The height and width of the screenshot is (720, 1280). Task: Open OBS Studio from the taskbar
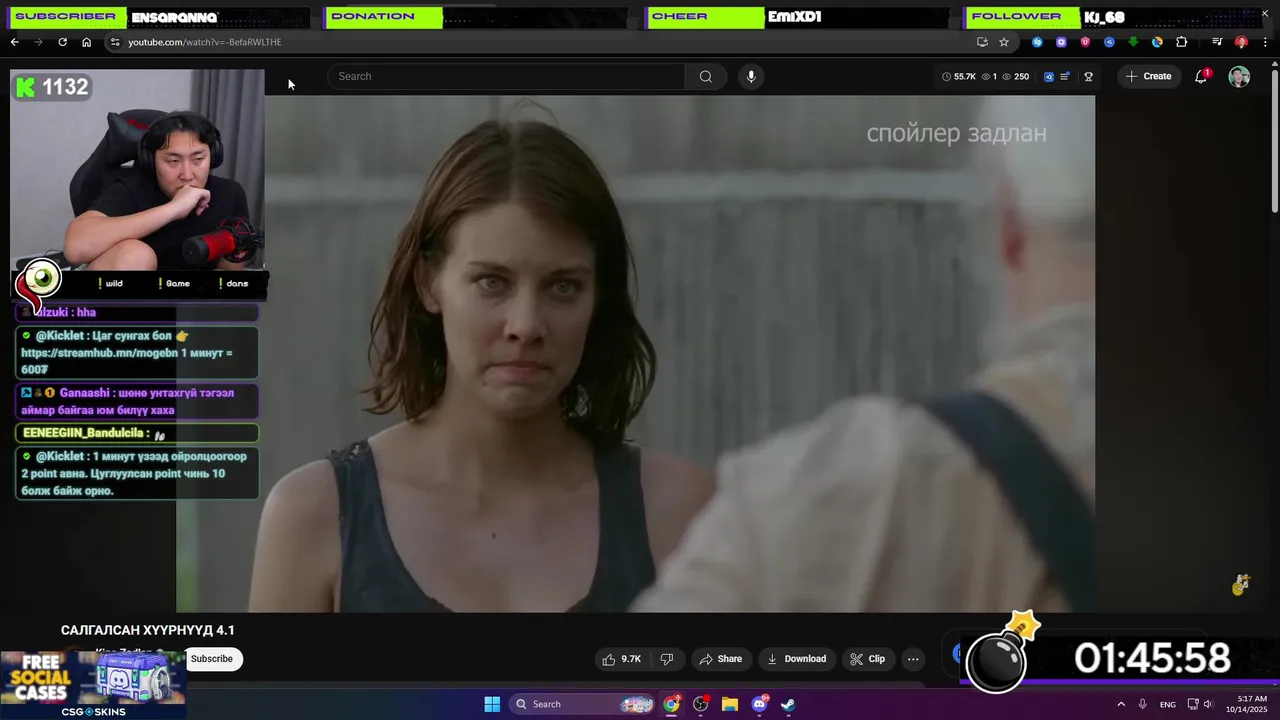click(x=701, y=704)
